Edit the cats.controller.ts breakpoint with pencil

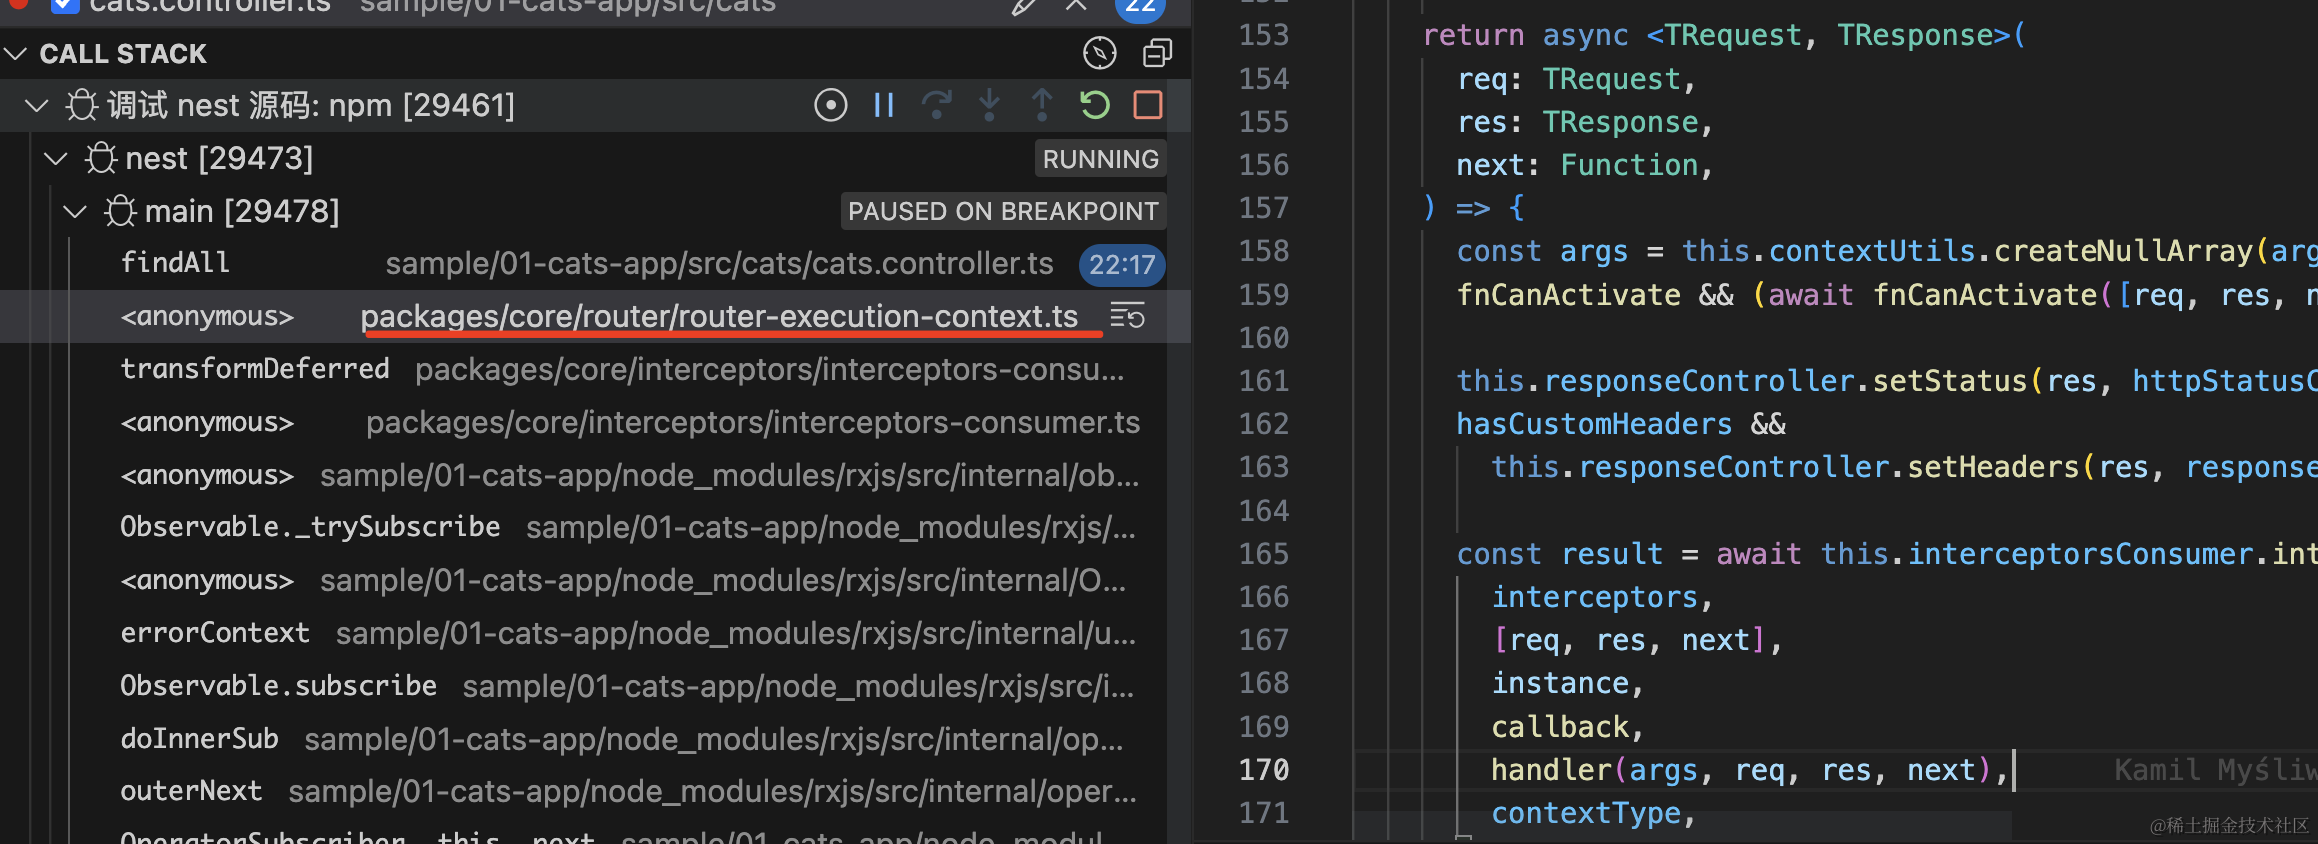pyautogui.click(x=1023, y=7)
